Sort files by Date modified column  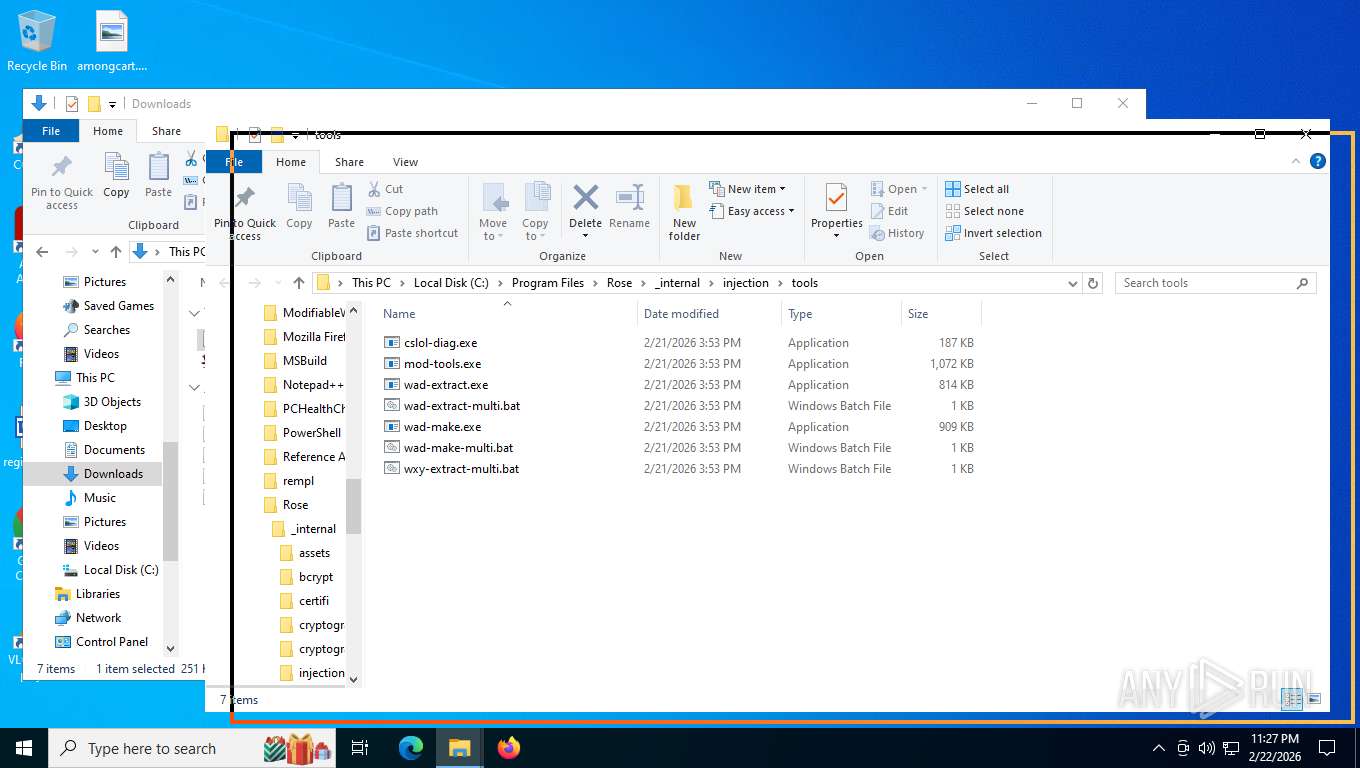tap(709, 314)
